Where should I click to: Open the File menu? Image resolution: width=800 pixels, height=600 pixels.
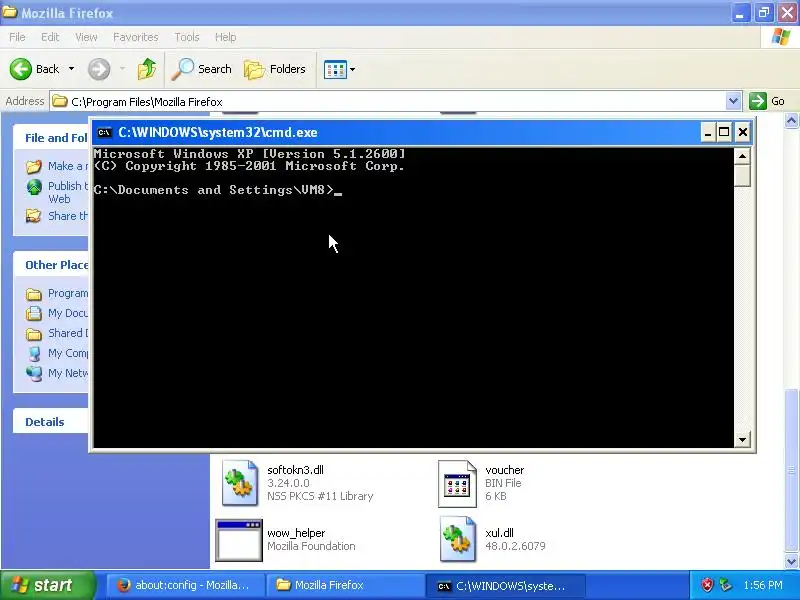[17, 37]
